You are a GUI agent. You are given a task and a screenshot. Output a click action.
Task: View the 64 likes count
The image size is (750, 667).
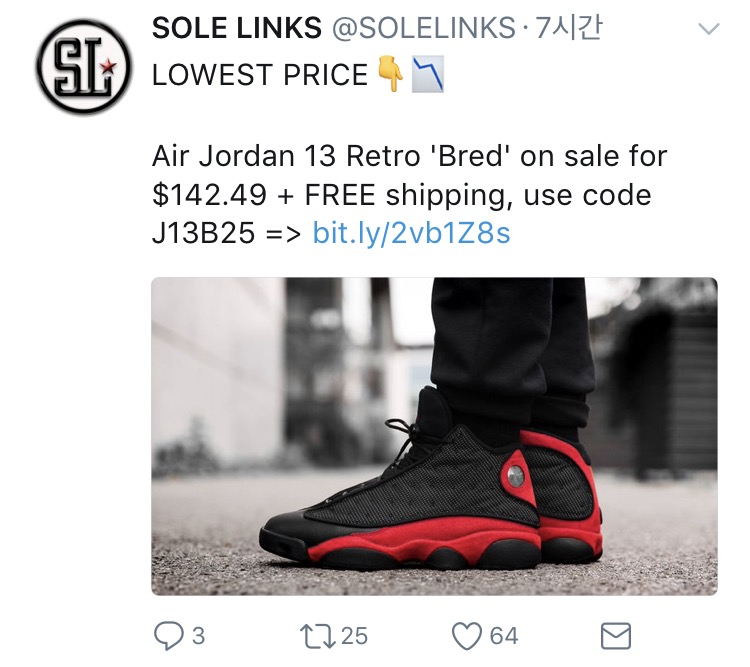(x=504, y=636)
